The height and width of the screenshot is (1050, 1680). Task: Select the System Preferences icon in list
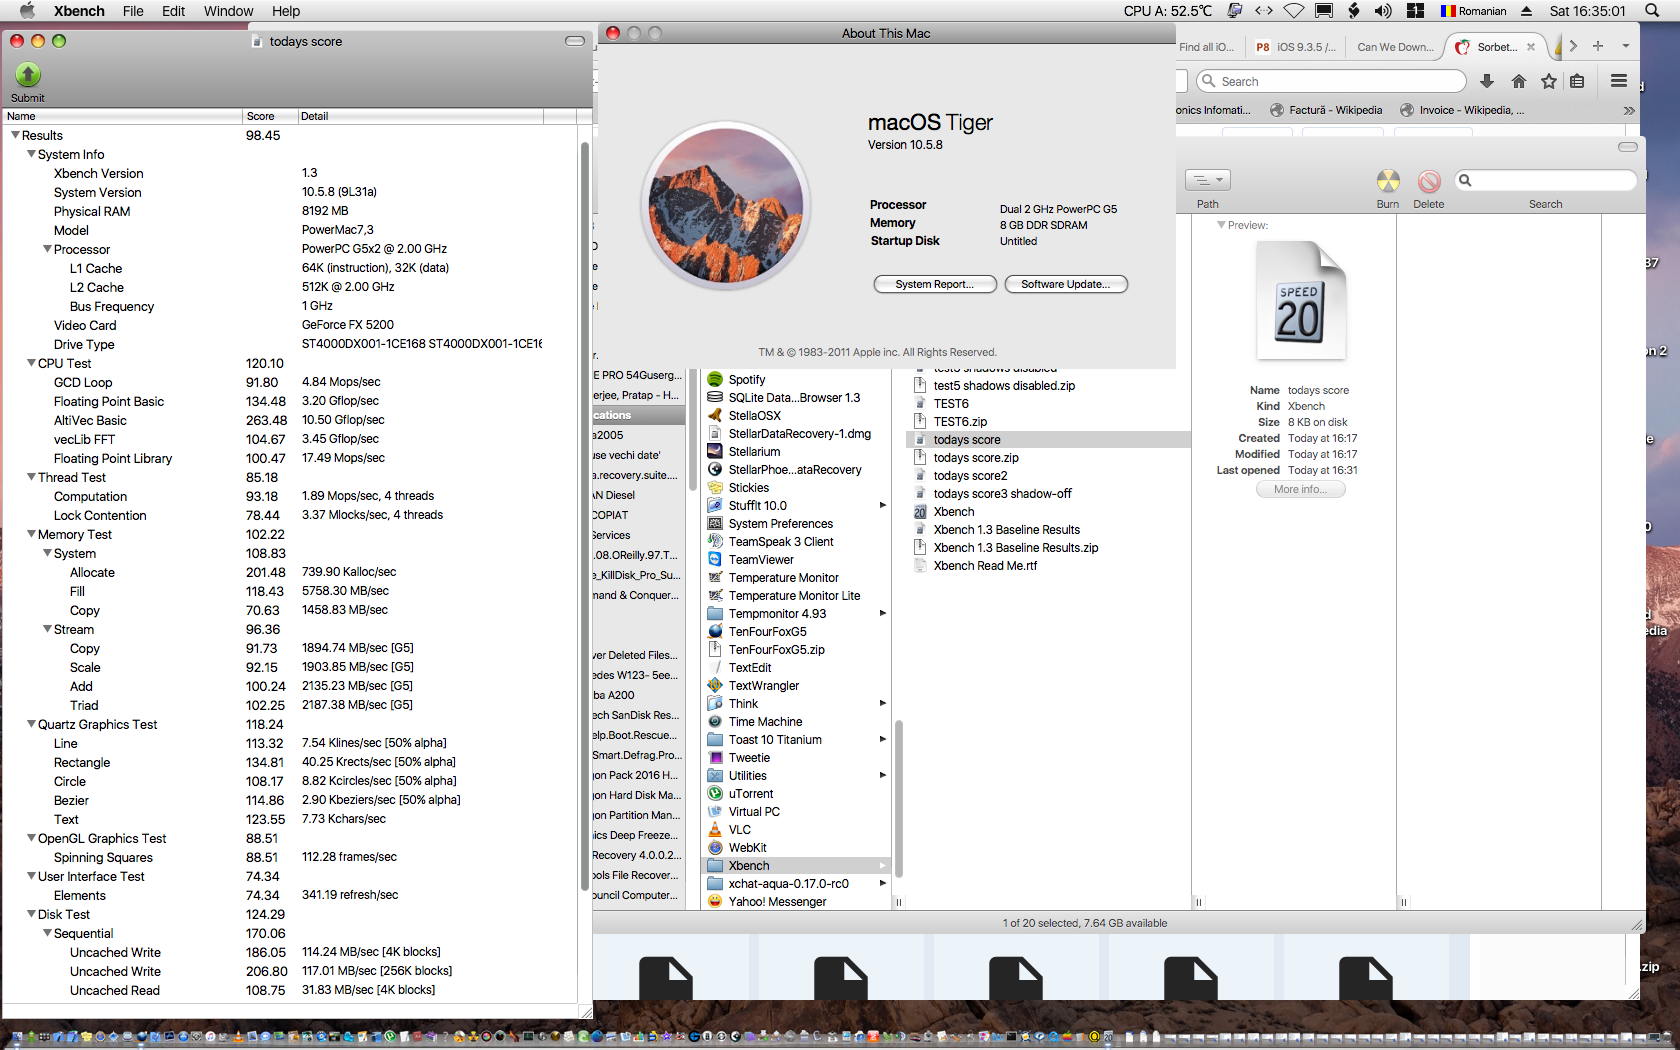coord(715,524)
